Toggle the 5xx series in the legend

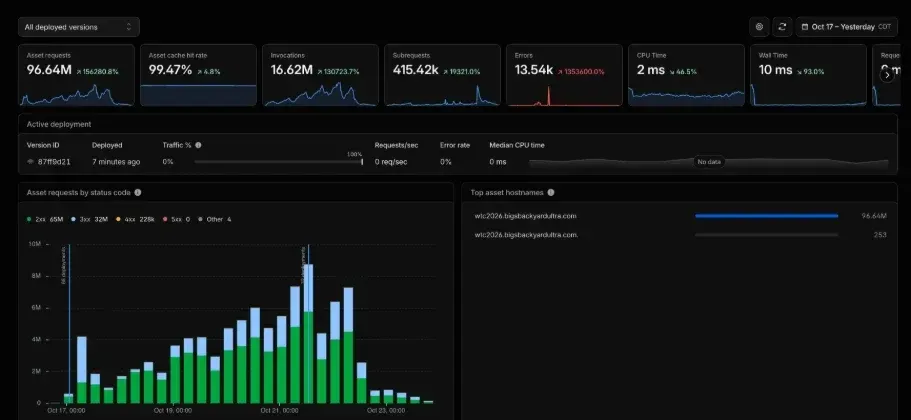pos(176,220)
